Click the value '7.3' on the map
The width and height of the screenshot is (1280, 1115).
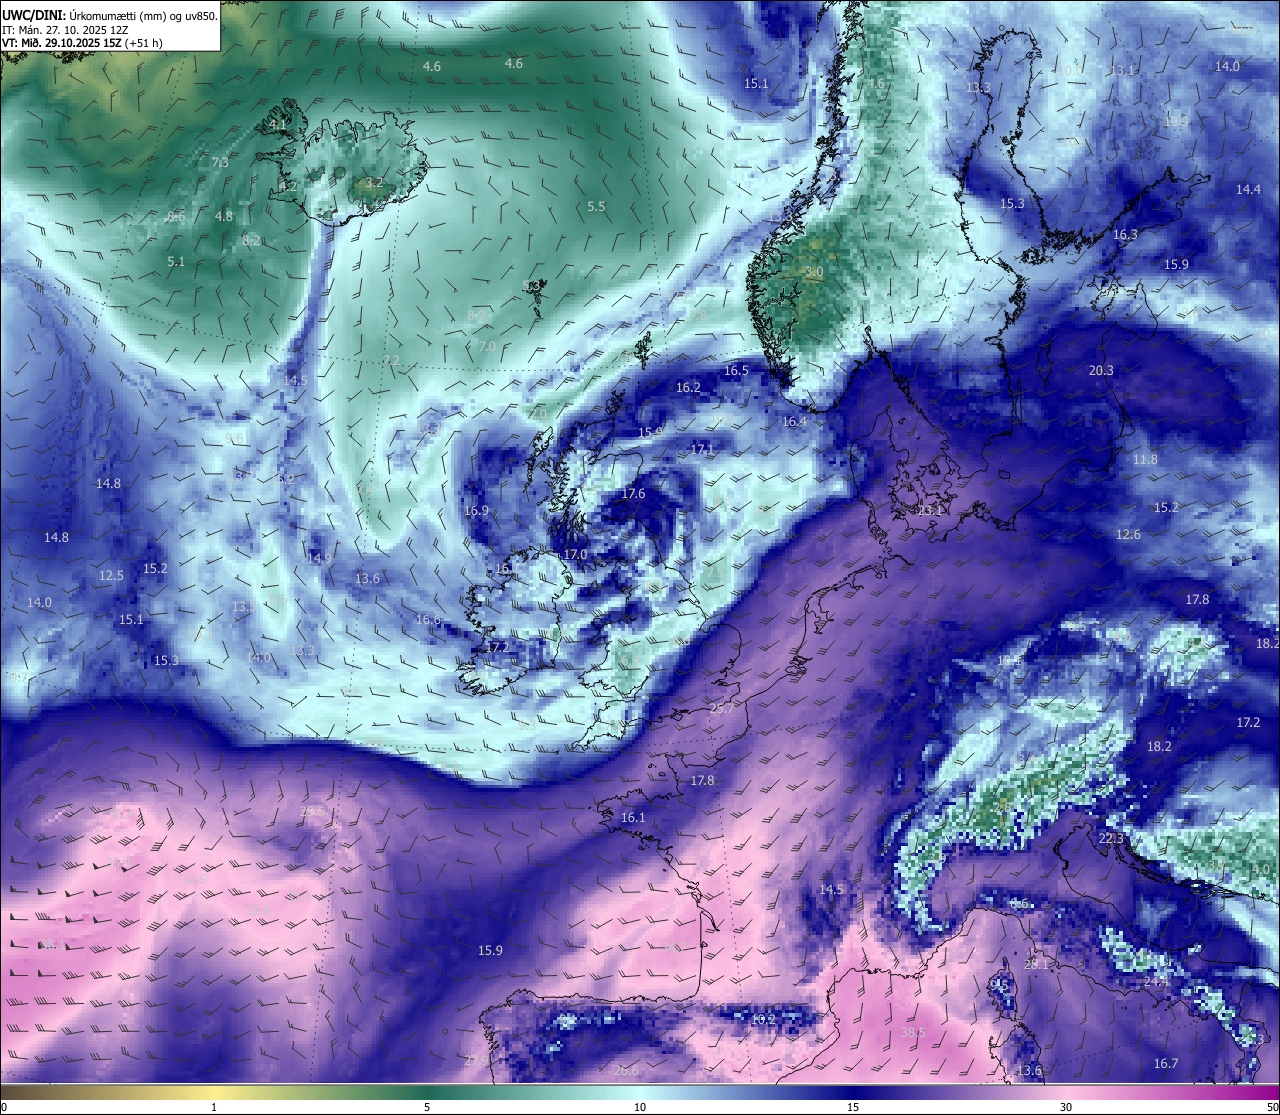coord(220,162)
